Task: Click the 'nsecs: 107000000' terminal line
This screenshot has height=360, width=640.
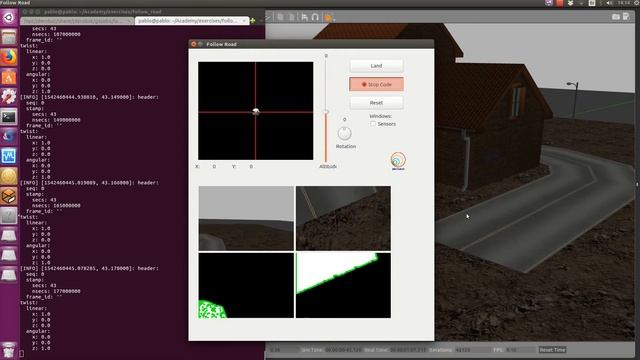Action: (56, 34)
